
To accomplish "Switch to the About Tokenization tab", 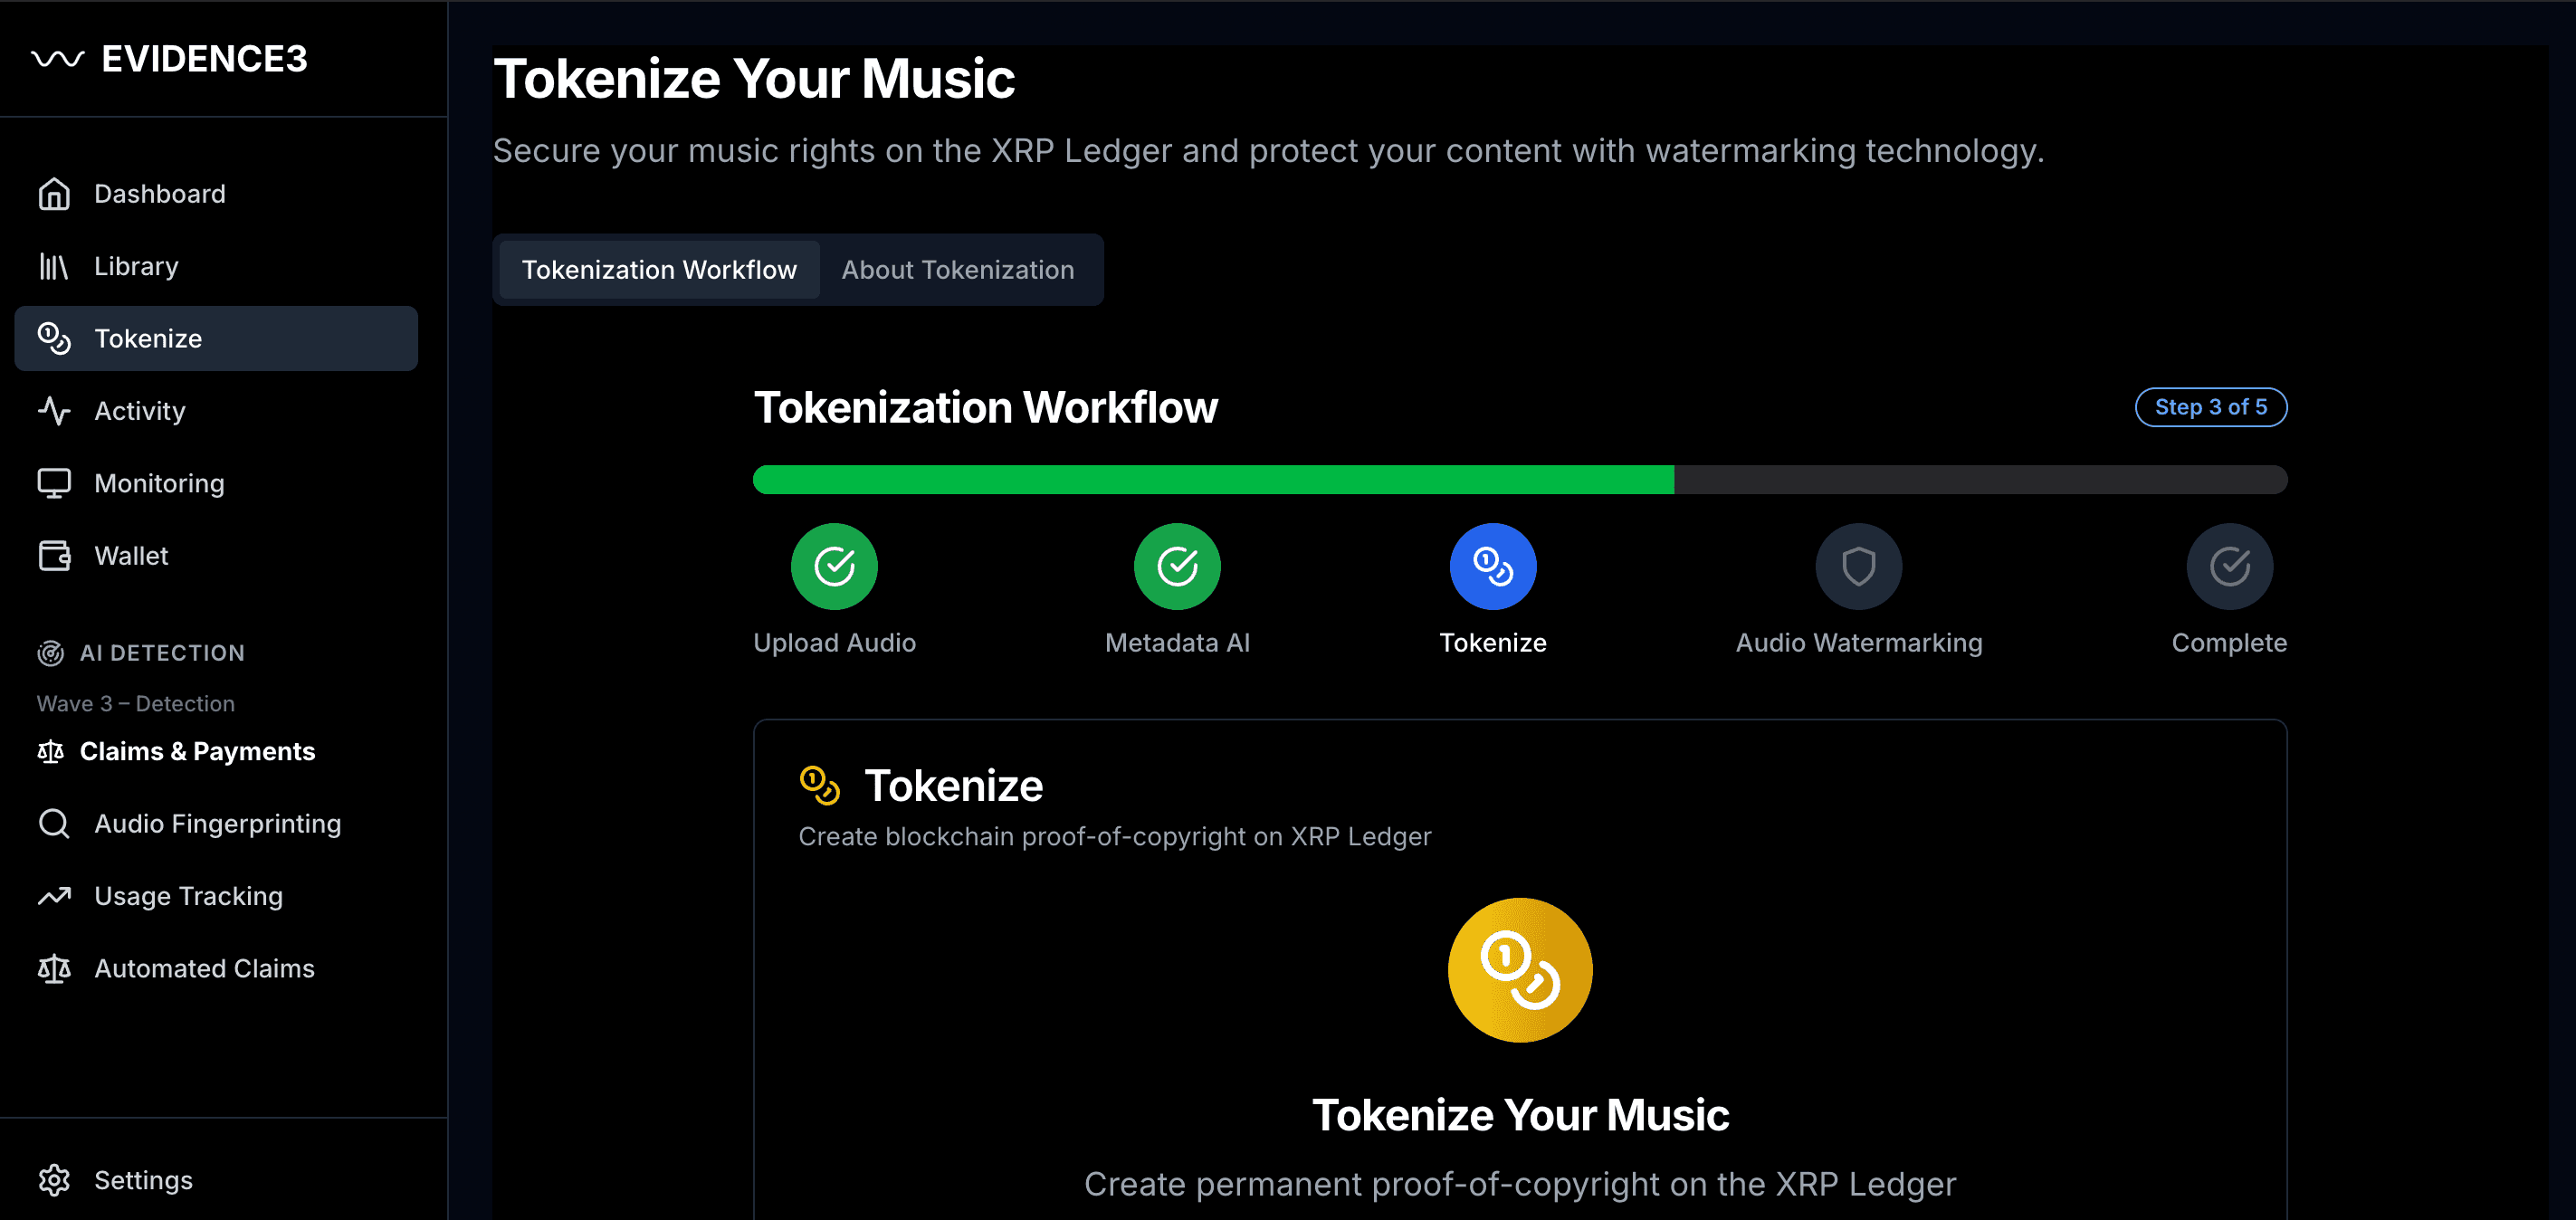I will point(957,270).
